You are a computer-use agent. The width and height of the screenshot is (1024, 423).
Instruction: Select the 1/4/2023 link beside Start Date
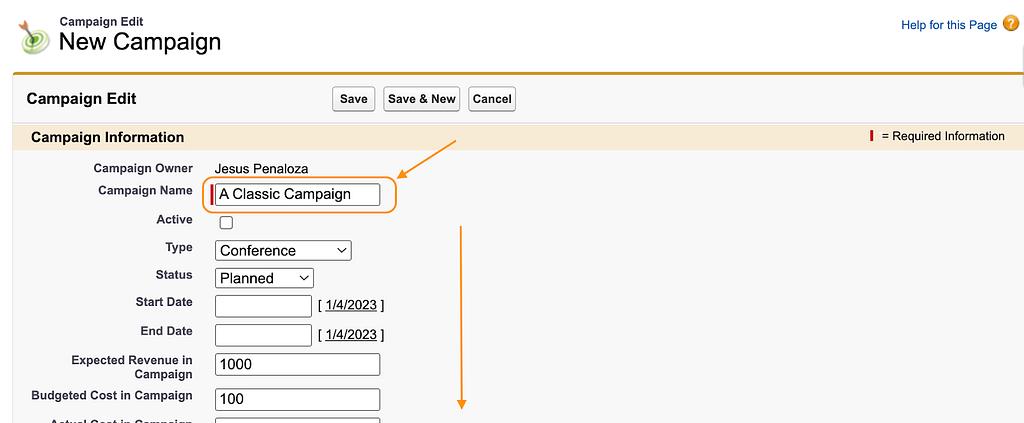pos(351,306)
